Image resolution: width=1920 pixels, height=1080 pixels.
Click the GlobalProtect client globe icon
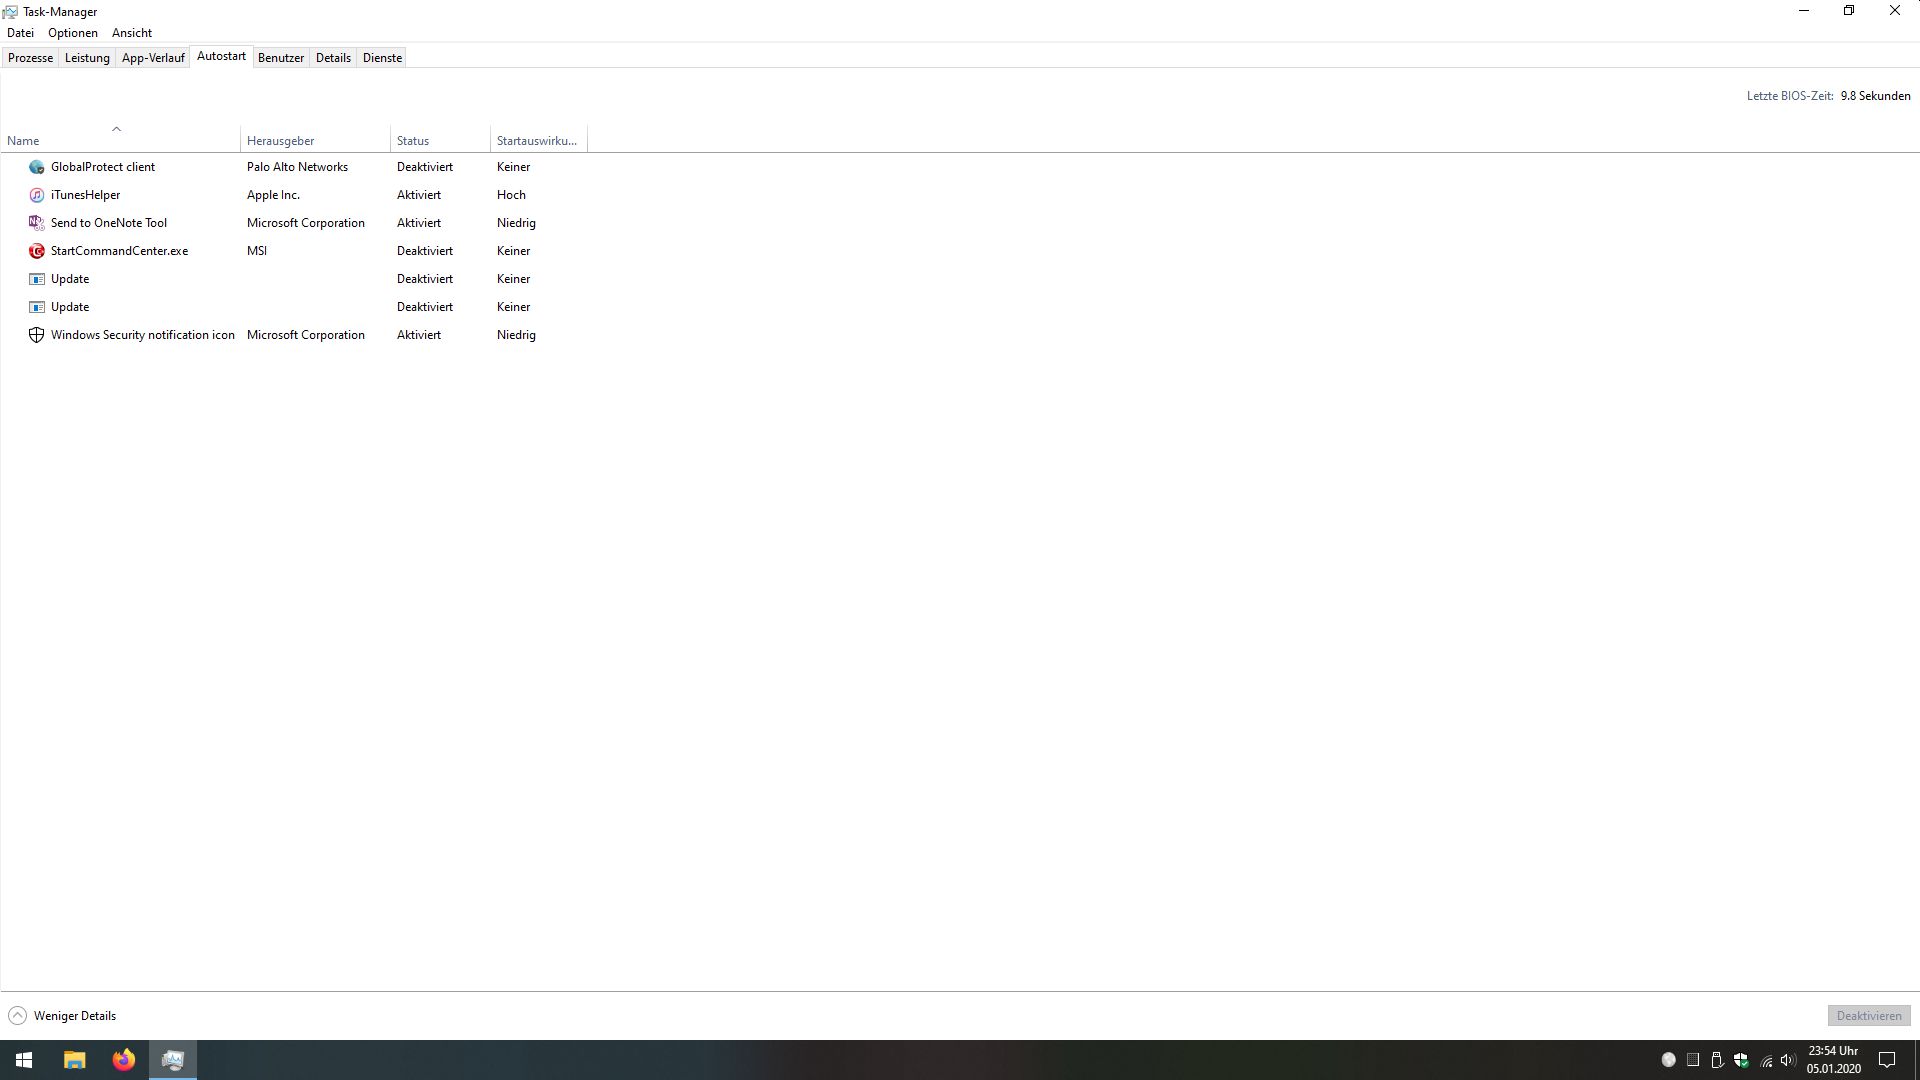(37, 167)
